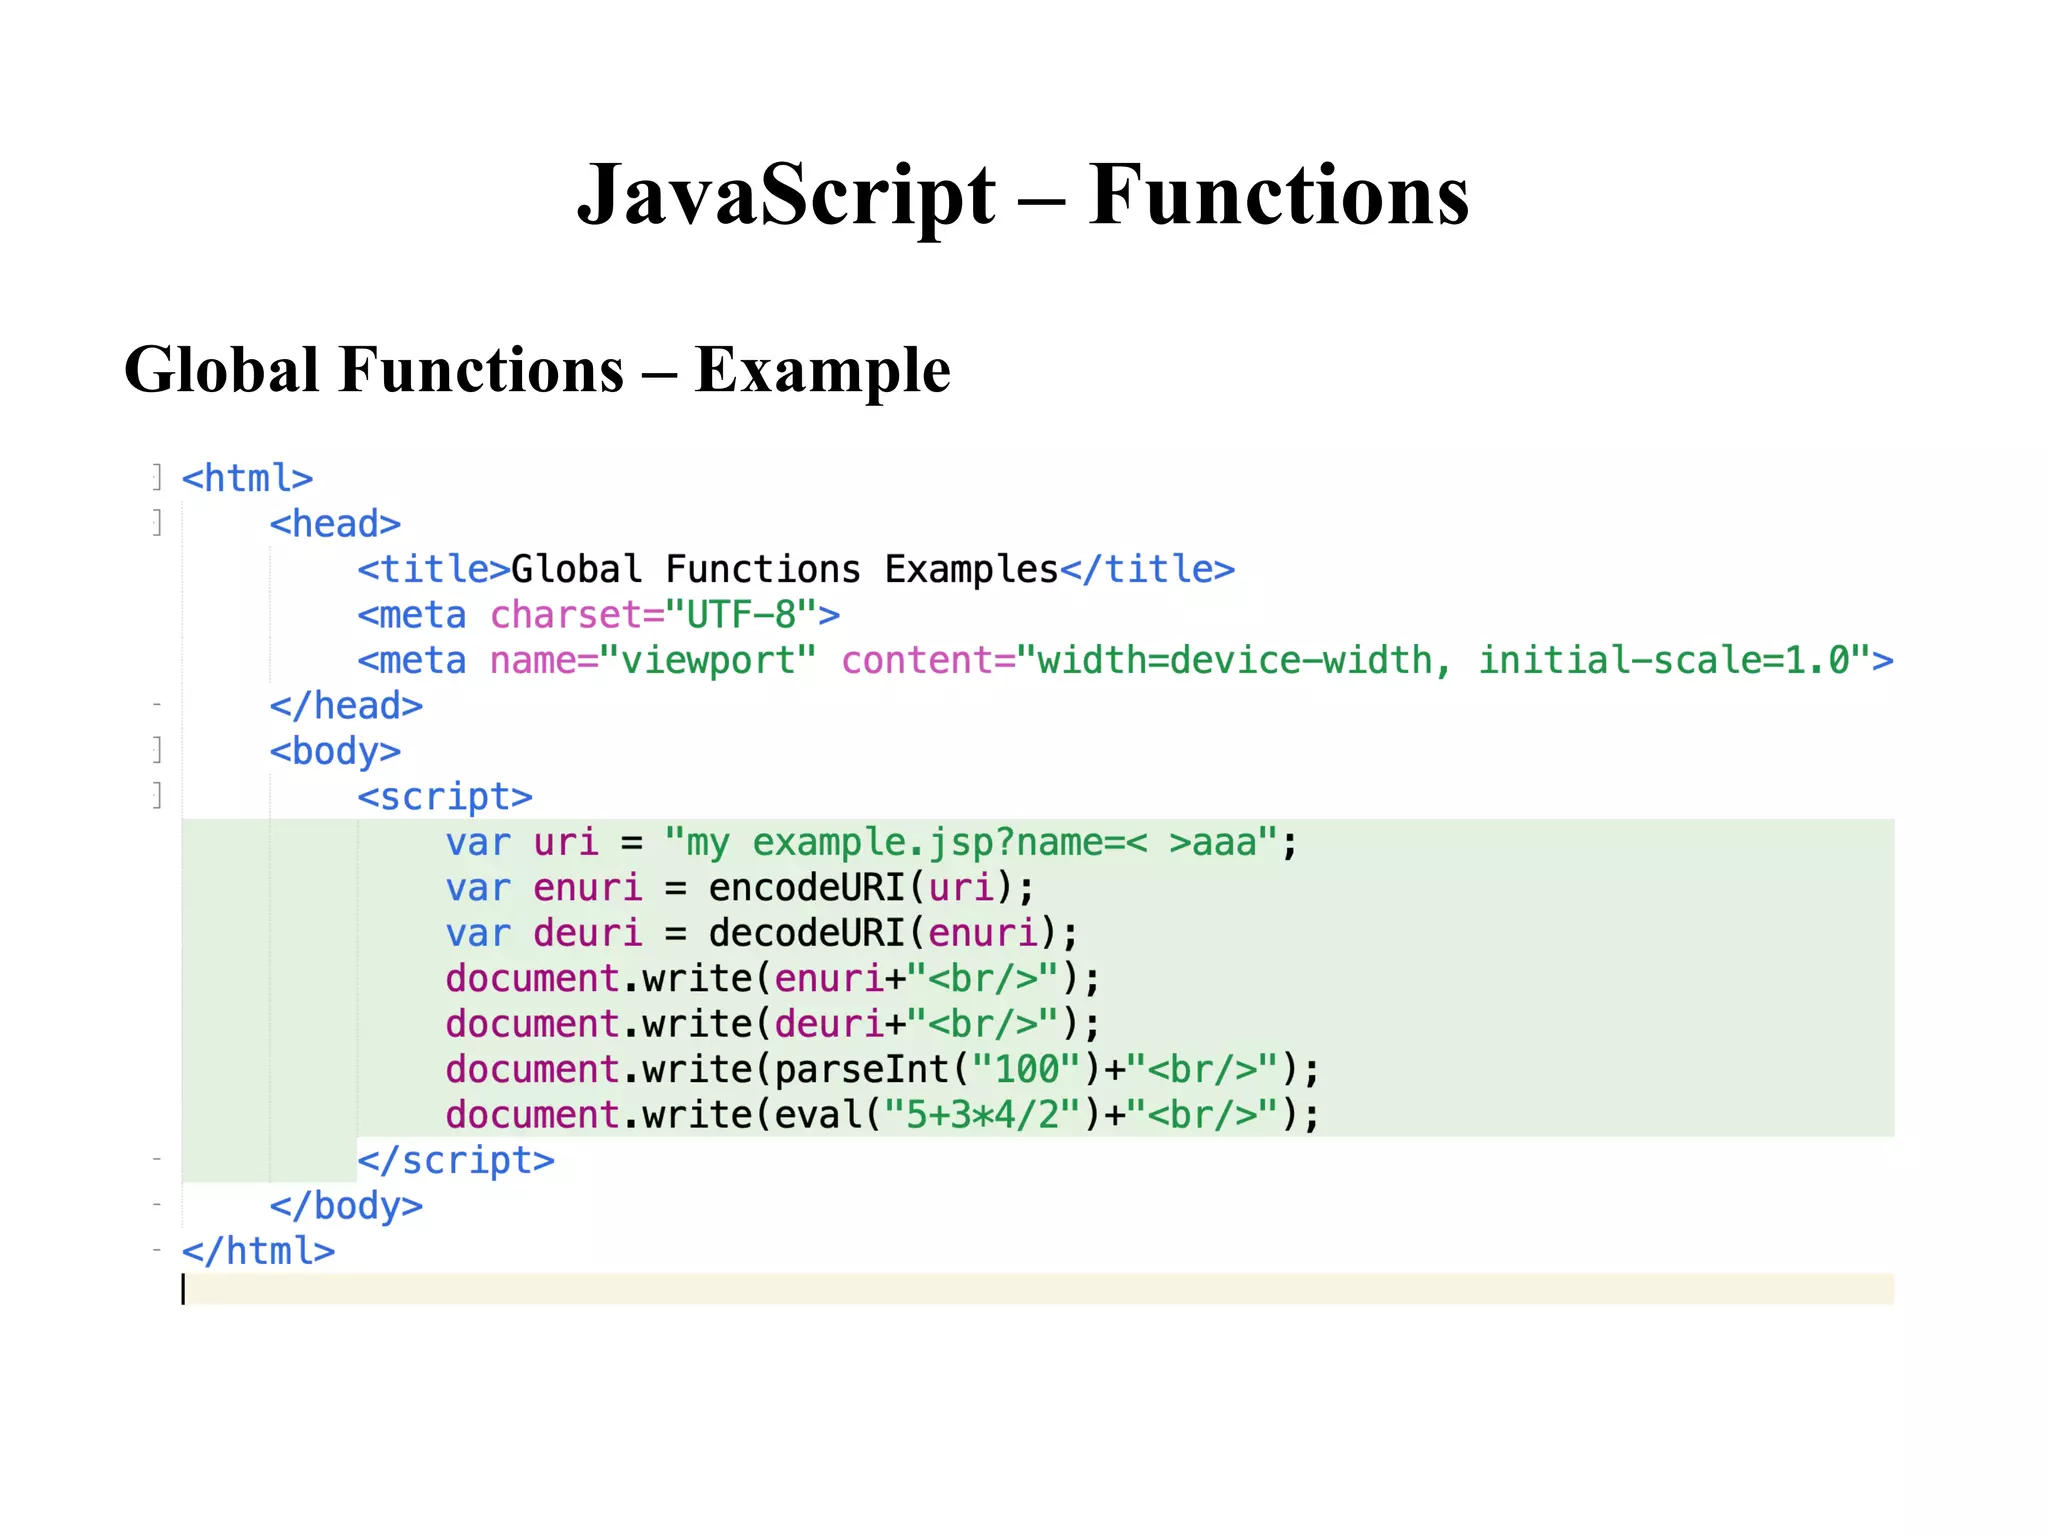Collapse the <script> fold marker in gutter
The height and width of the screenshot is (1536, 2048).
(x=157, y=795)
